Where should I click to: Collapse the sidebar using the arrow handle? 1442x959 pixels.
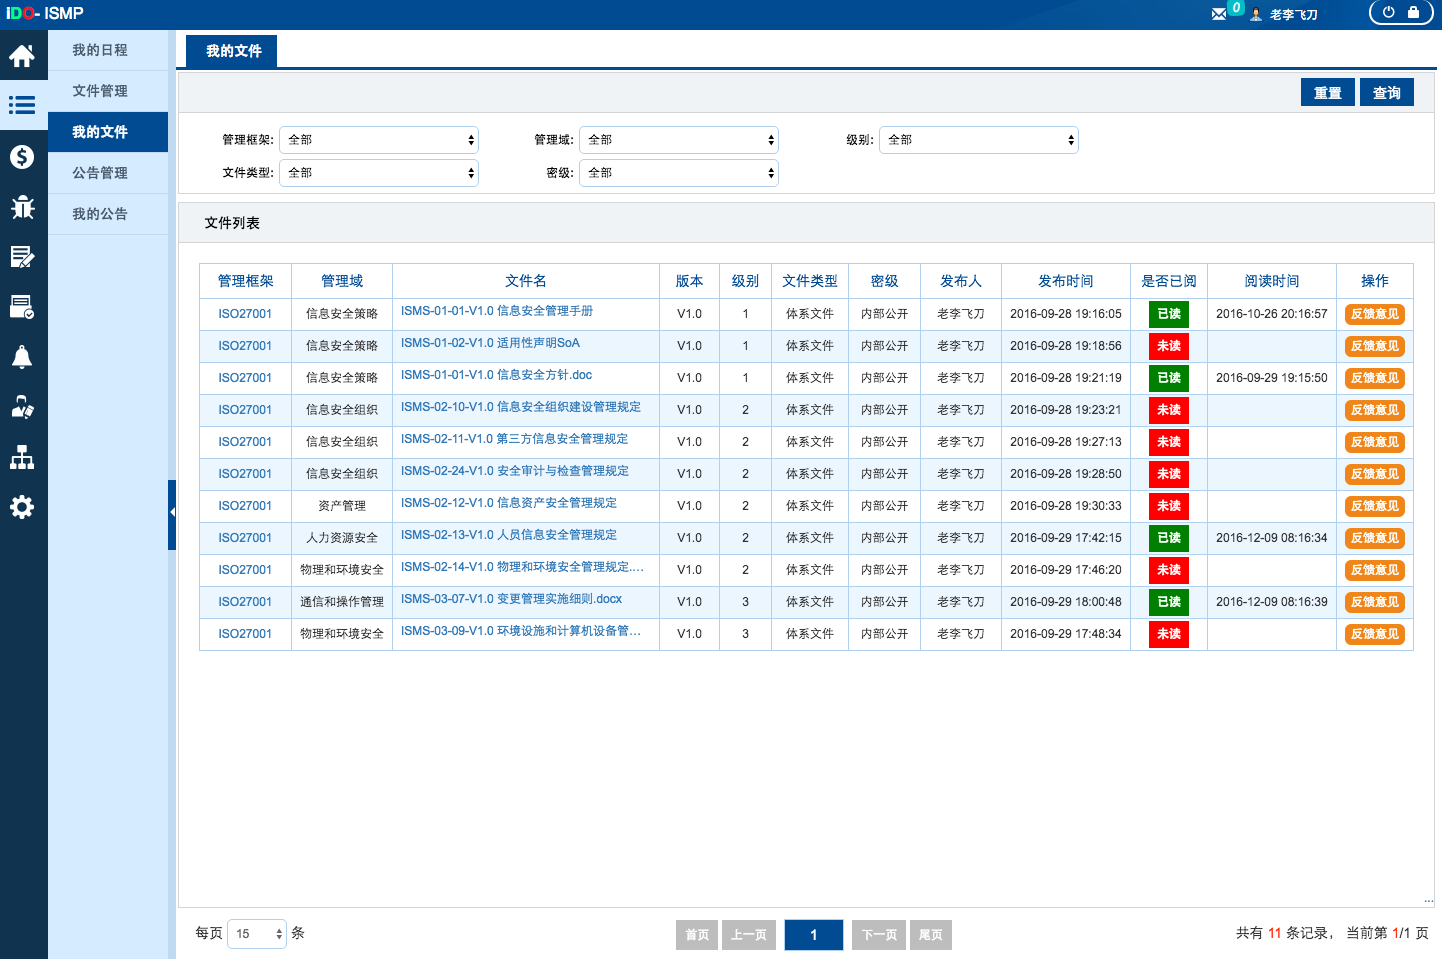172,513
